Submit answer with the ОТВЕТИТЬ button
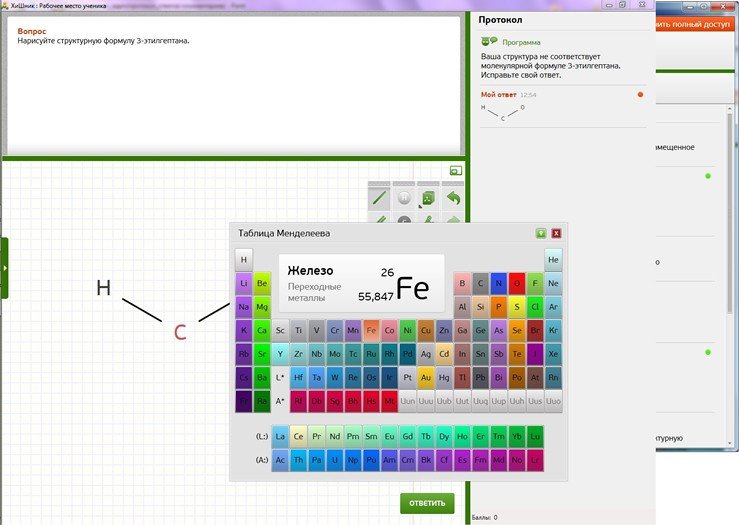Image resolution: width=739 pixels, height=525 pixels. [x=427, y=503]
